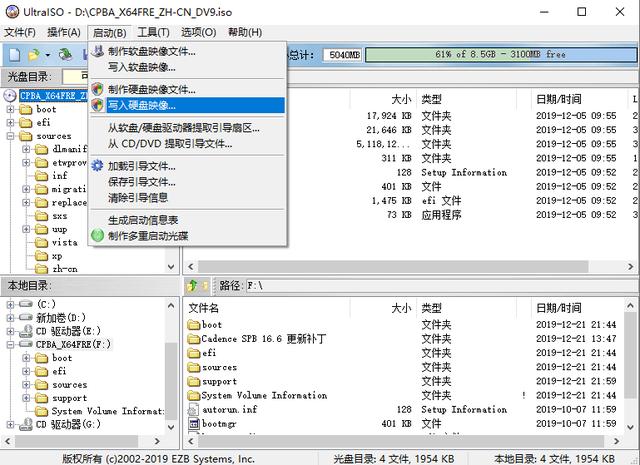Expand the efi folder in 光盘目录 tree
This screenshot has width=640, height=465.
(x=11, y=122)
